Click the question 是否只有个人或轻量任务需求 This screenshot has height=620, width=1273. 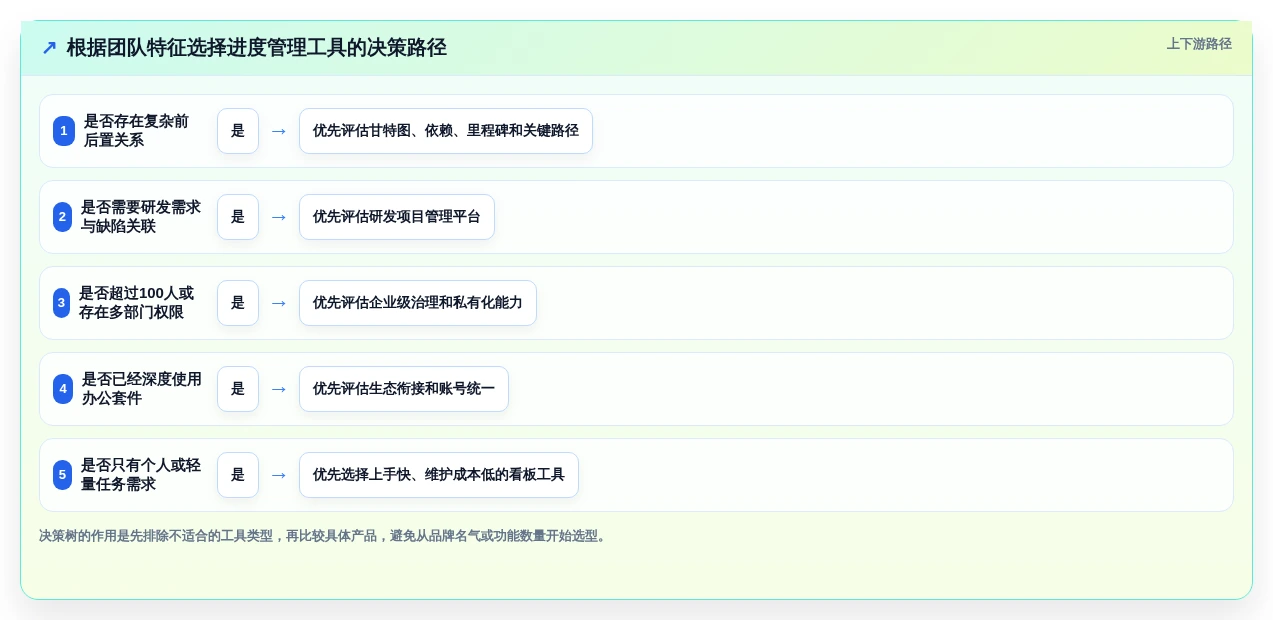point(141,475)
